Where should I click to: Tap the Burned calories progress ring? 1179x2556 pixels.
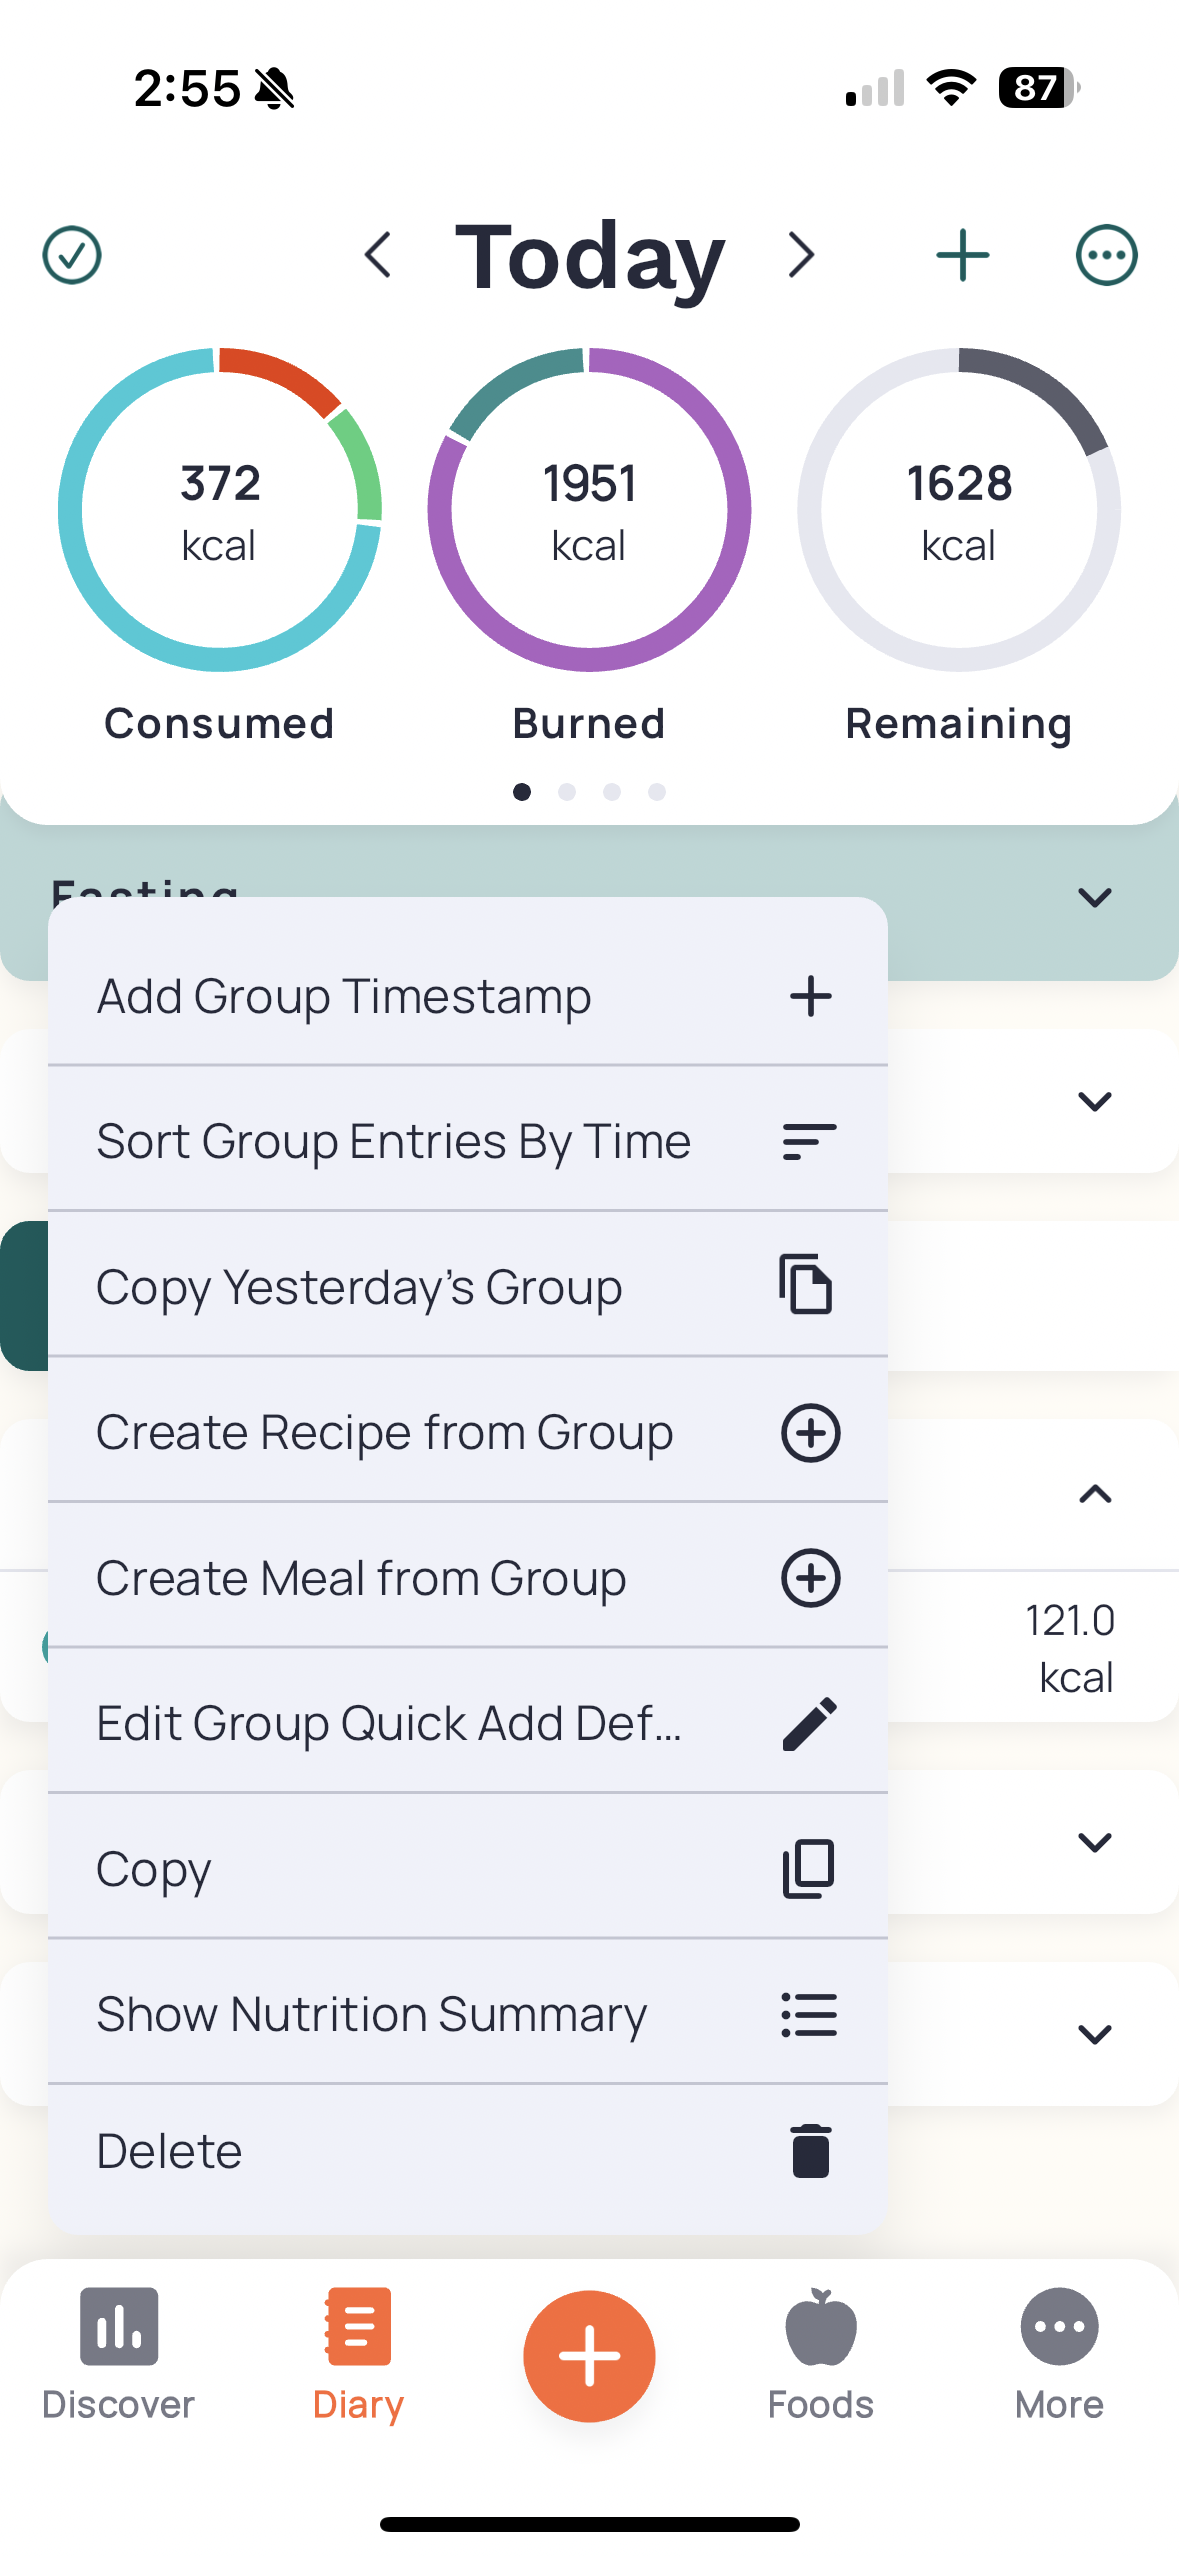point(589,510)
